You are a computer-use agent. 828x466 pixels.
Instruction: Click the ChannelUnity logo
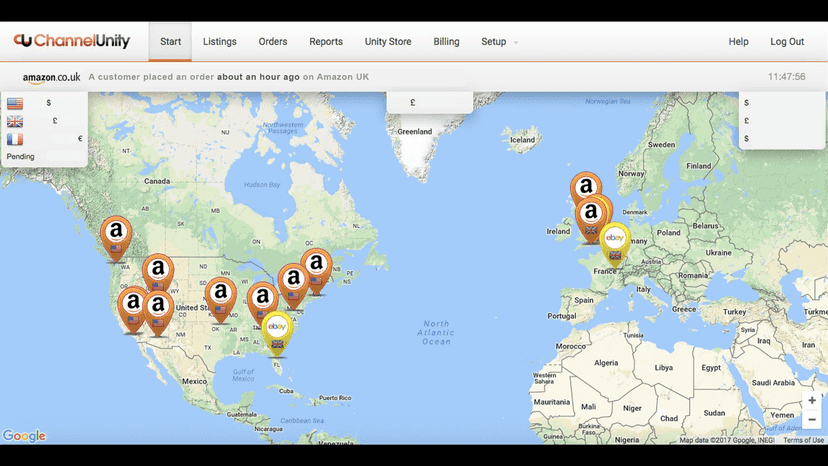(72, 41)
